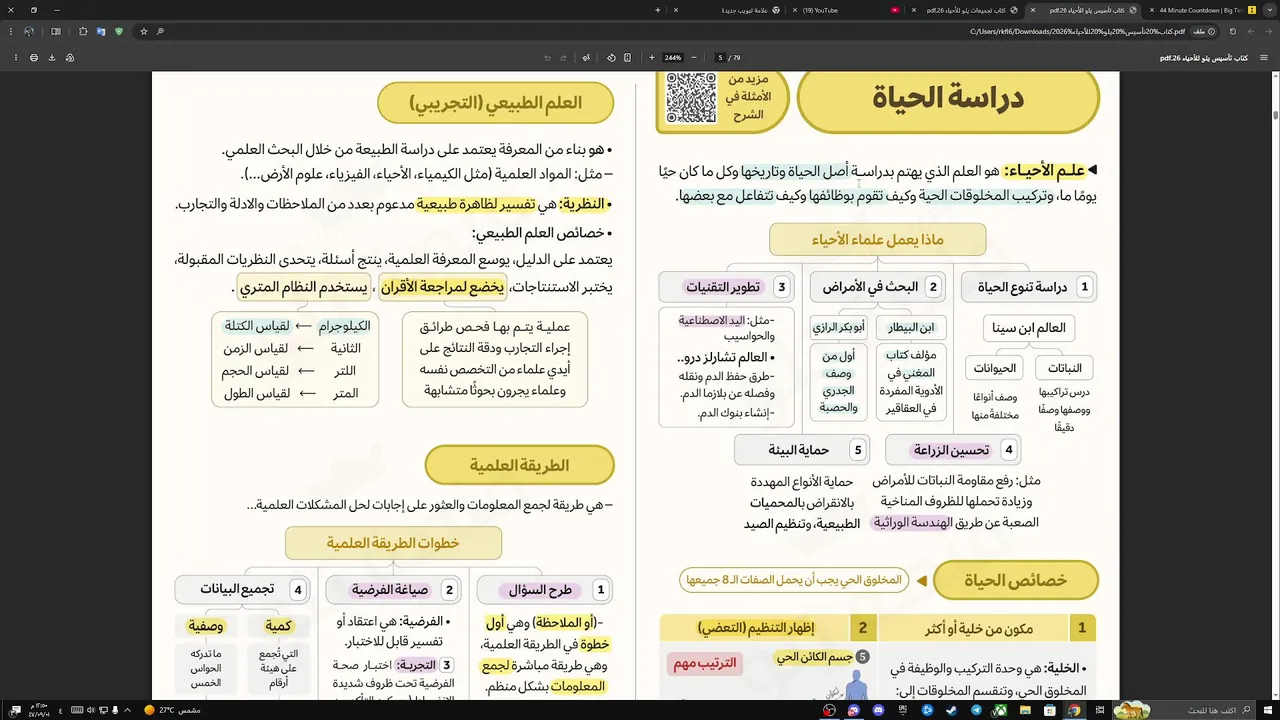Screen dimensions: 1280x720
Task: Click the 'صياغة الفرضية' step box
Action: coord(393,589)
